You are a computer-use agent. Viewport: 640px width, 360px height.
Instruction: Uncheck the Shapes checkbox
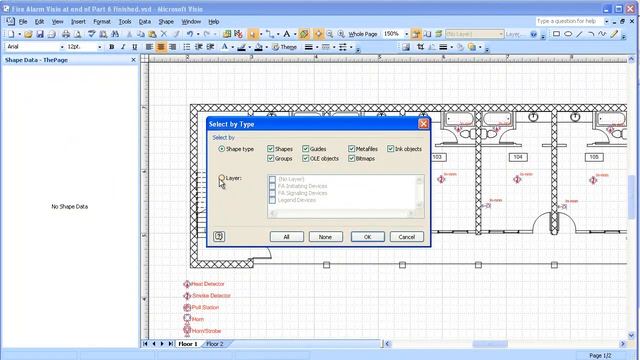point(270,149)
